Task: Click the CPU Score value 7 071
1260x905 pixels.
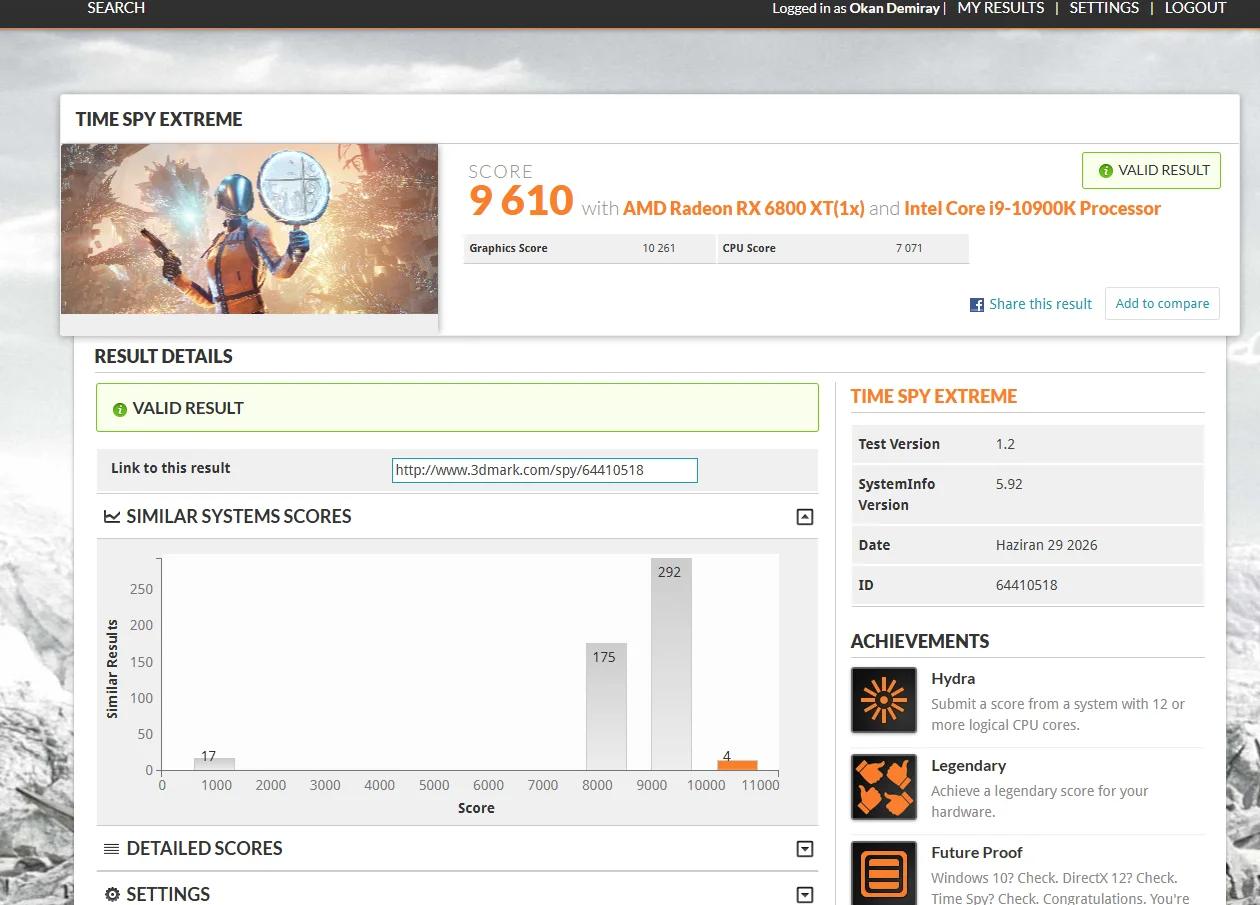Action: coord(909,248)
